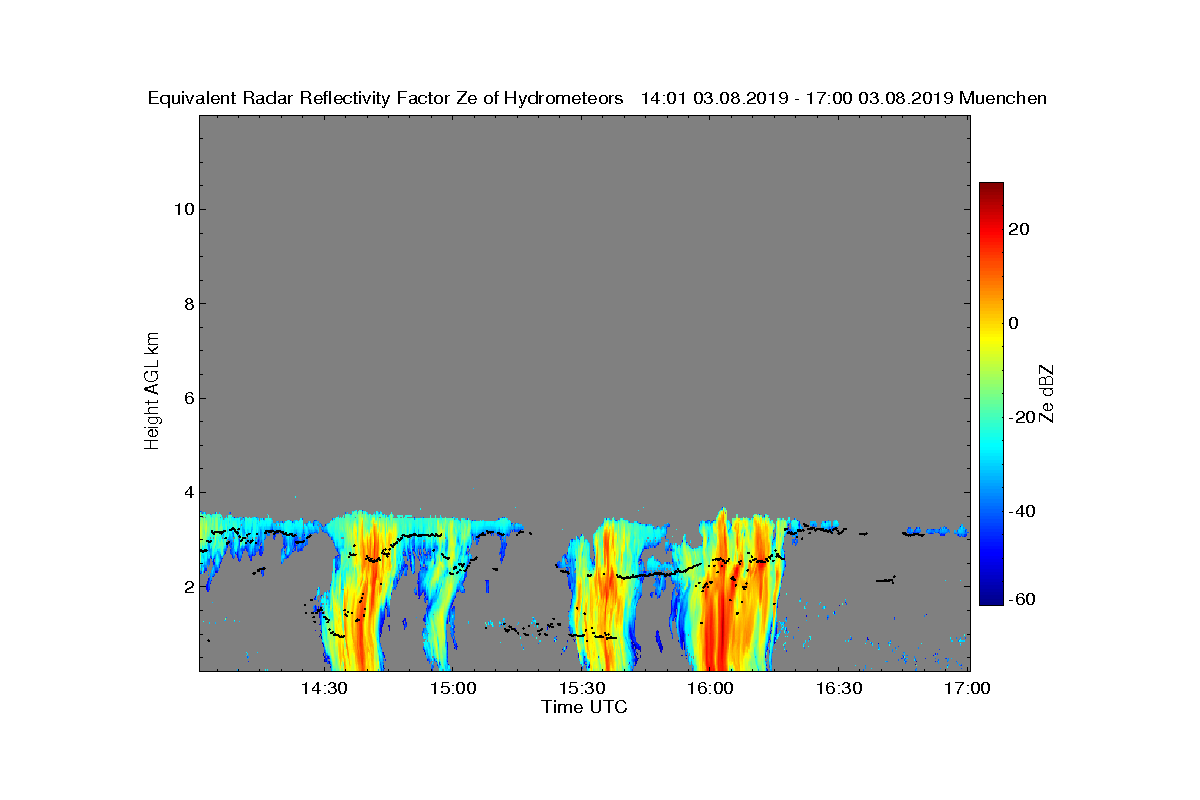Click the 2 km height tick label
This screenshot has width=1200, height=800.
pyautogui.click(x=188, y=587)
